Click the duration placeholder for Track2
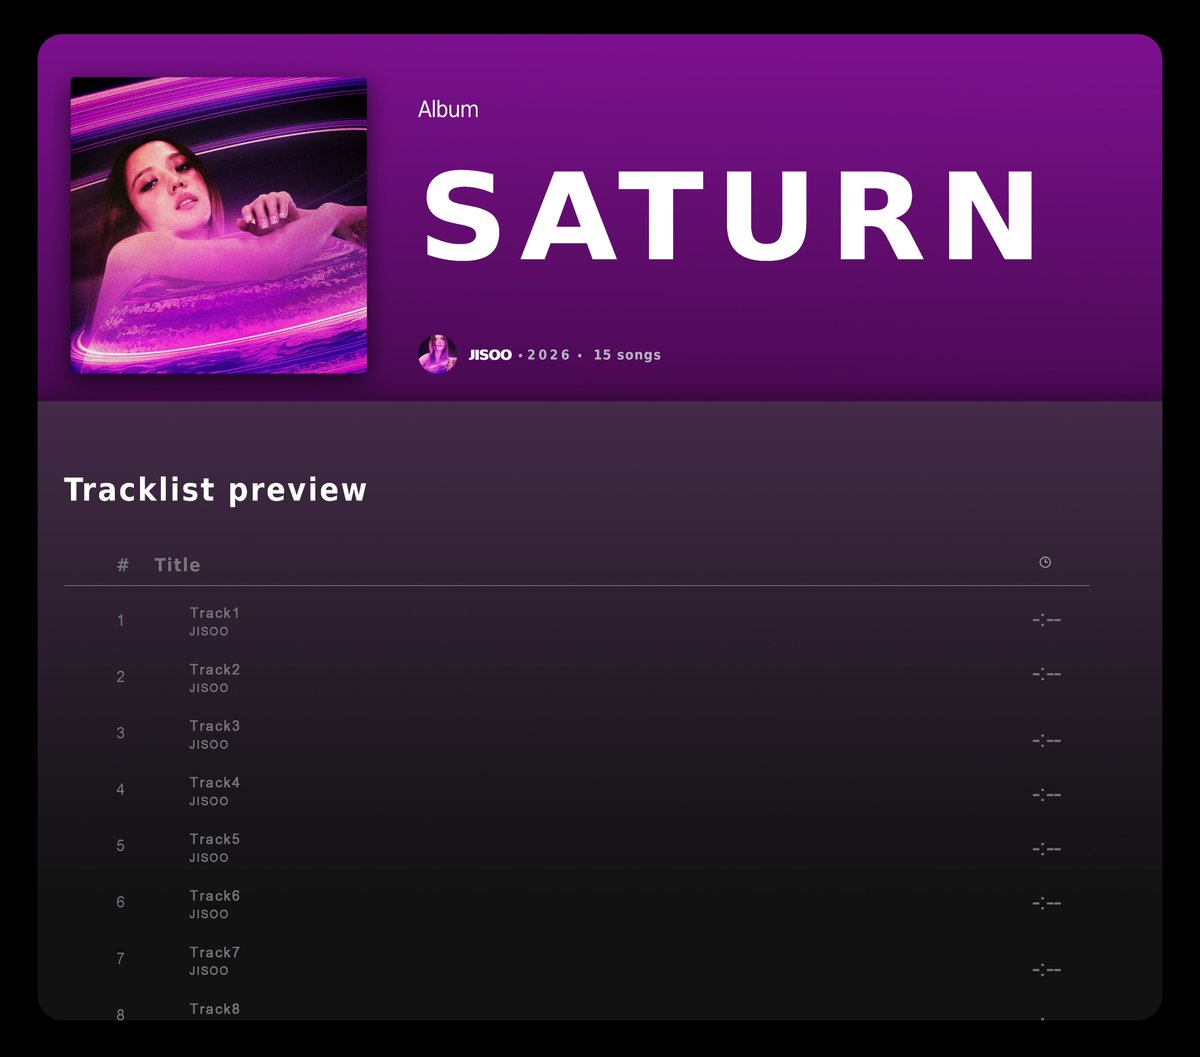 (x=1046, y=675)
